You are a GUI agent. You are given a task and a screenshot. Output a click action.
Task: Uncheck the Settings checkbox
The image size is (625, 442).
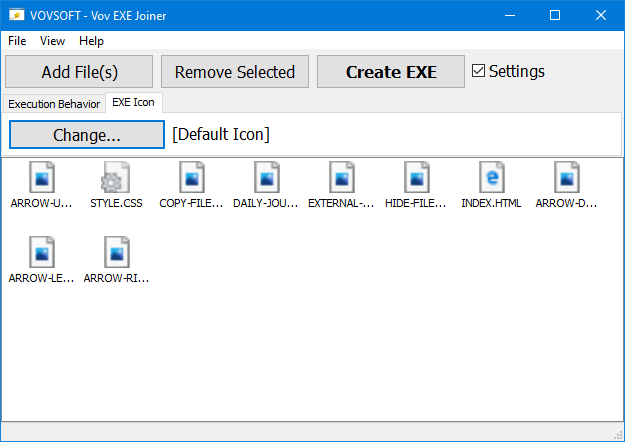tap(478, 71)
